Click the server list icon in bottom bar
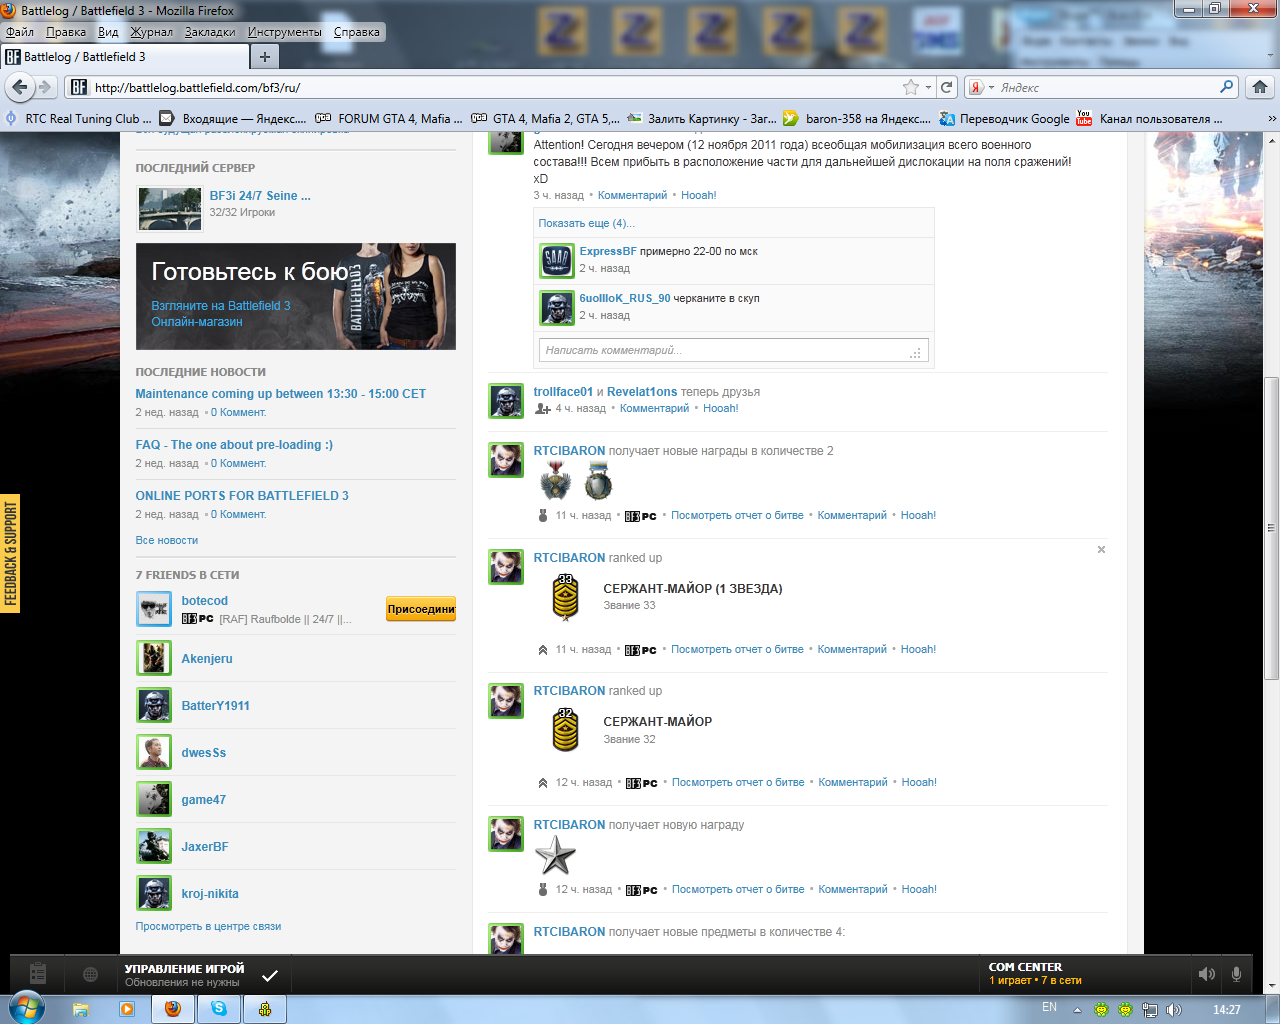 coord(38,973)
